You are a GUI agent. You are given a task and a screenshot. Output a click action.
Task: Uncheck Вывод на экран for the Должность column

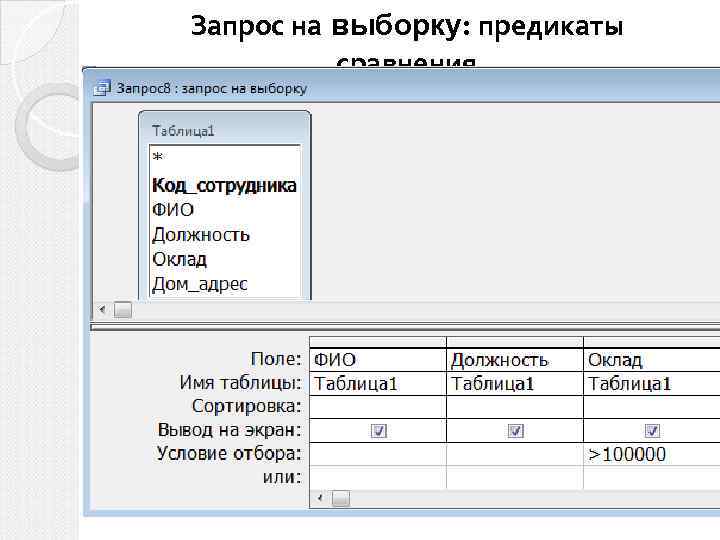(x=516, y=431)
